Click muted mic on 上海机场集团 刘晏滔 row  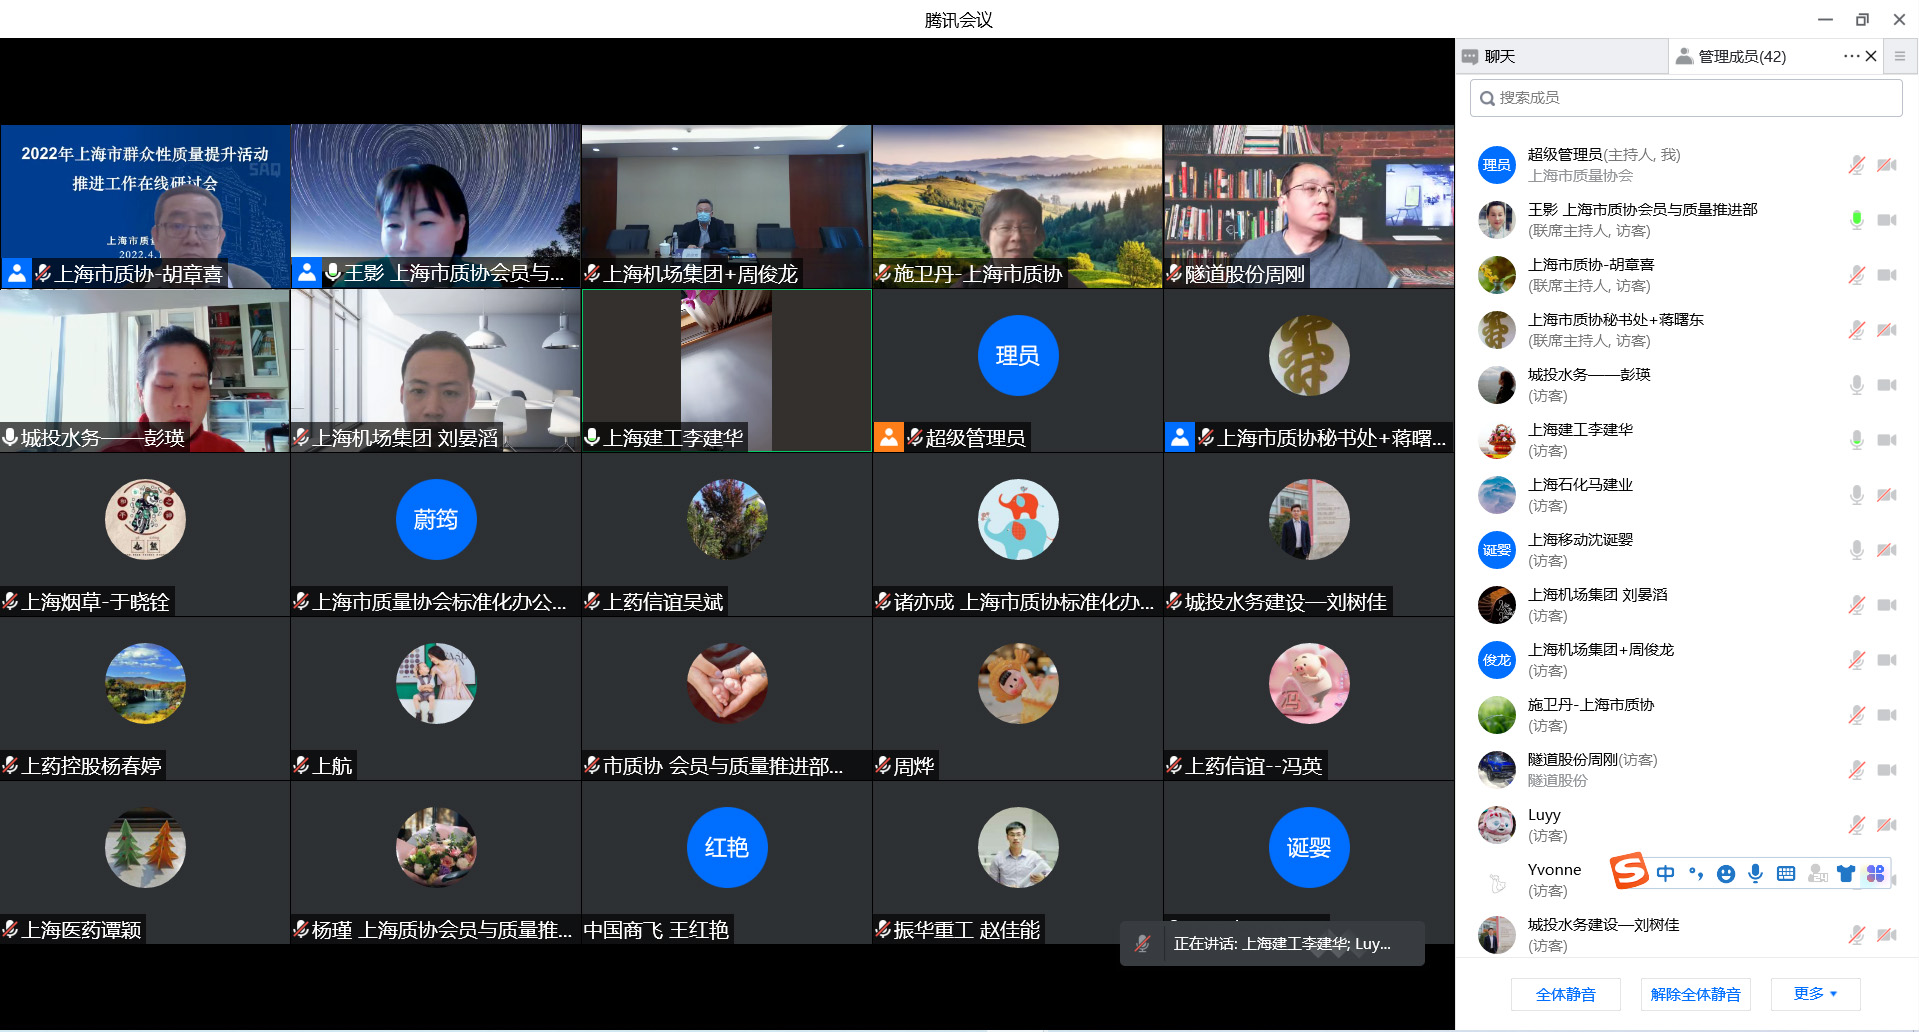coord(1857,605)
